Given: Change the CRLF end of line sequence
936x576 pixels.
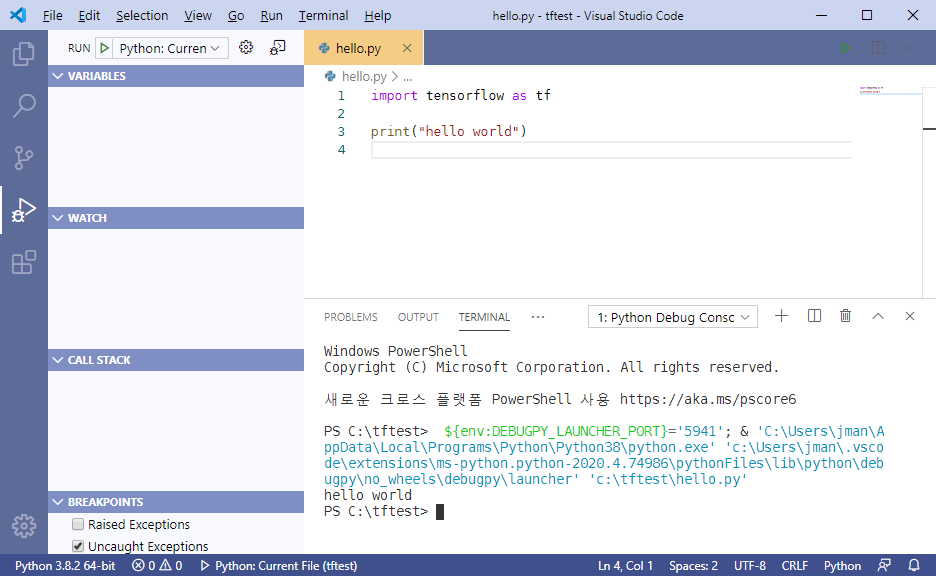Looking at the screenshot, I should 795,565.
